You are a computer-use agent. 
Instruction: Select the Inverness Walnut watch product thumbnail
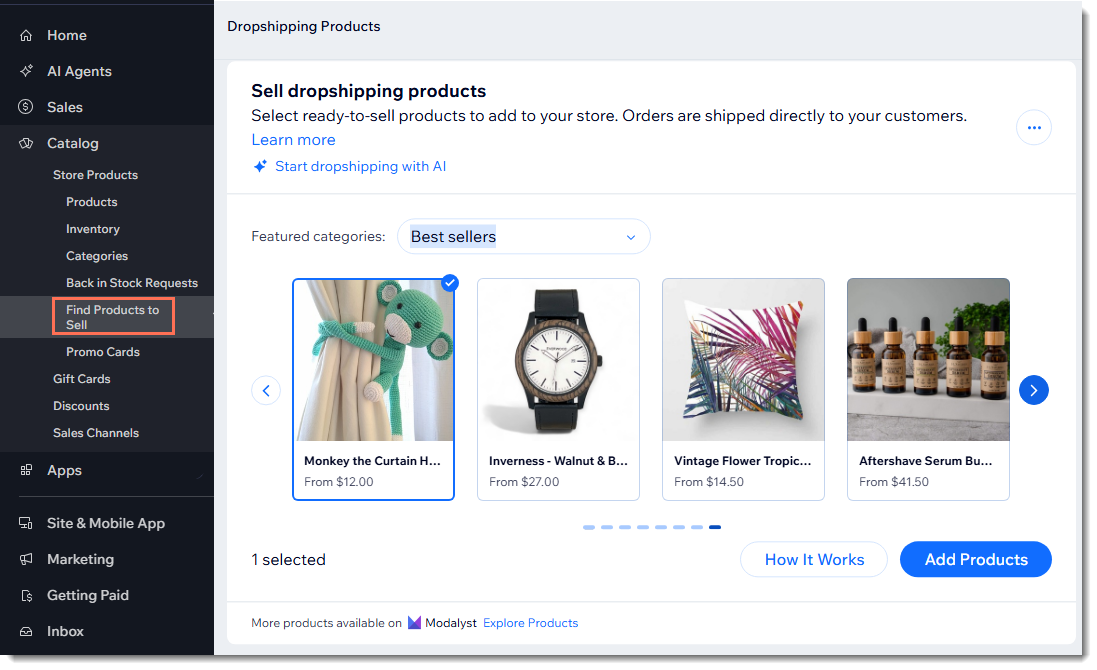pyautogui.click(x=558, y=360)
